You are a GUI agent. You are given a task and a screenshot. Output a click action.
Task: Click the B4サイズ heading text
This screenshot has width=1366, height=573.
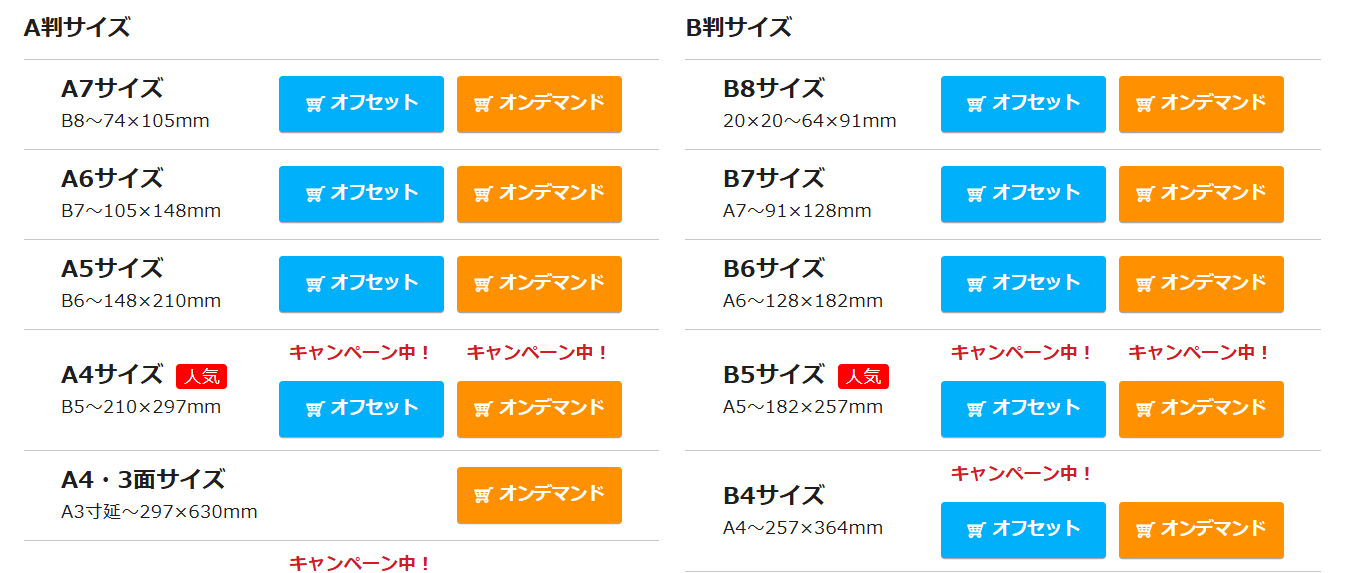773,496
